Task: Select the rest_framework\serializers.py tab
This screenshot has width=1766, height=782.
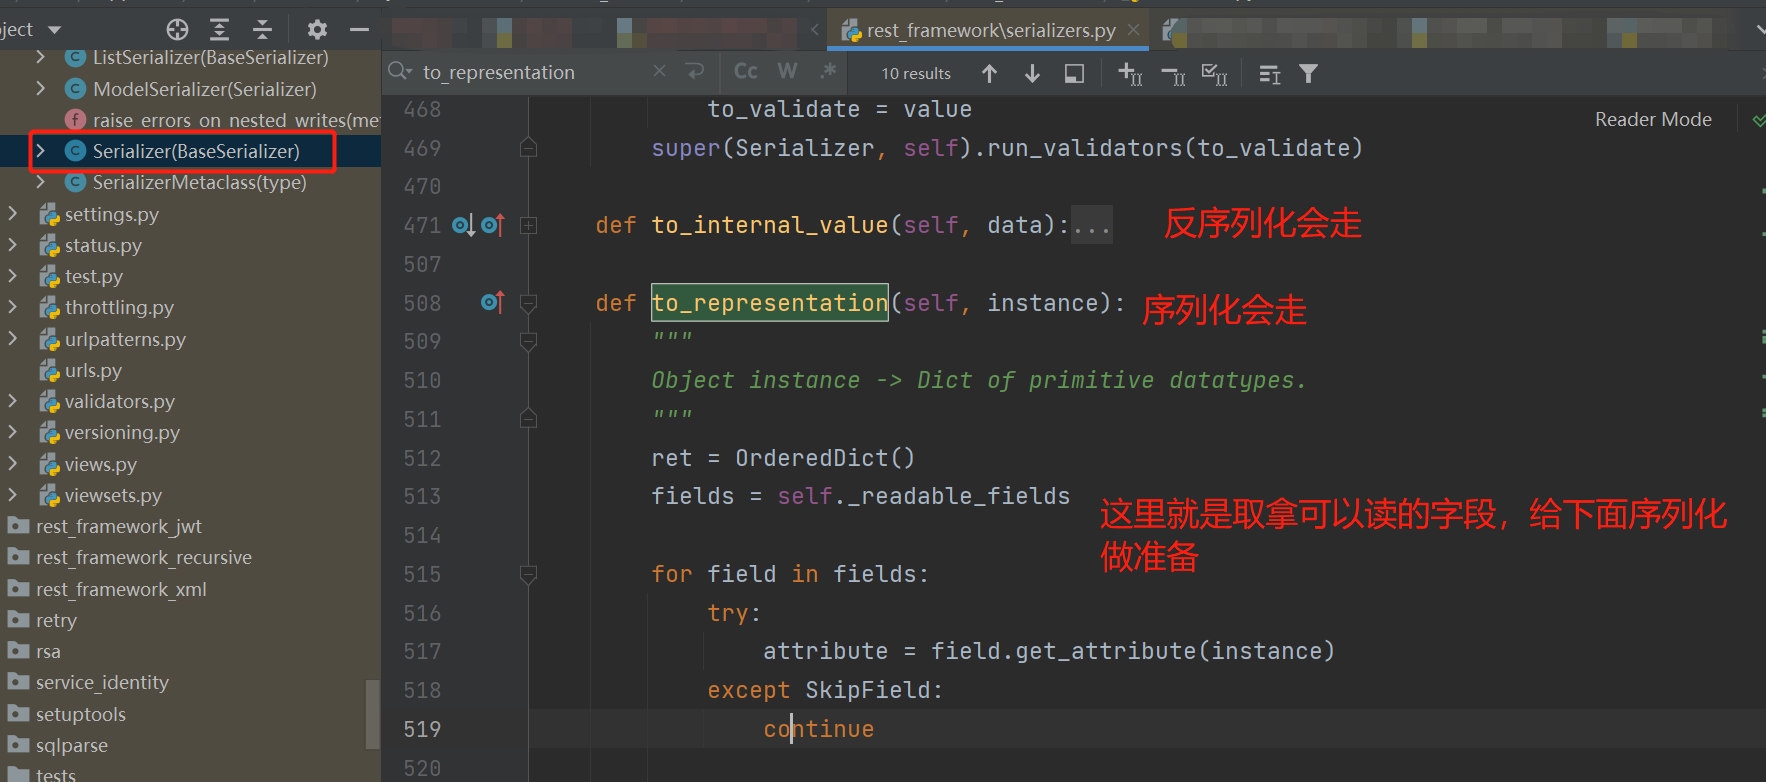Action: pyautogui.click(x=991, y=30)
